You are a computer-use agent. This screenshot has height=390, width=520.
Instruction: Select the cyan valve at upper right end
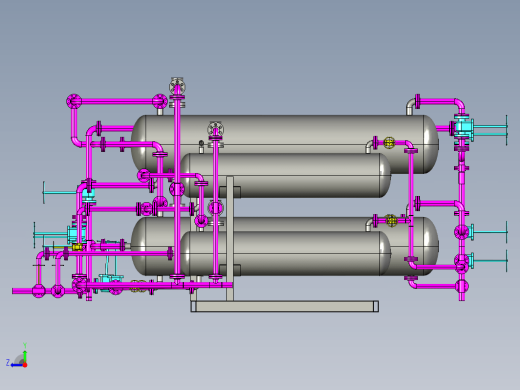pyautogui.click(x=464, y=127)
